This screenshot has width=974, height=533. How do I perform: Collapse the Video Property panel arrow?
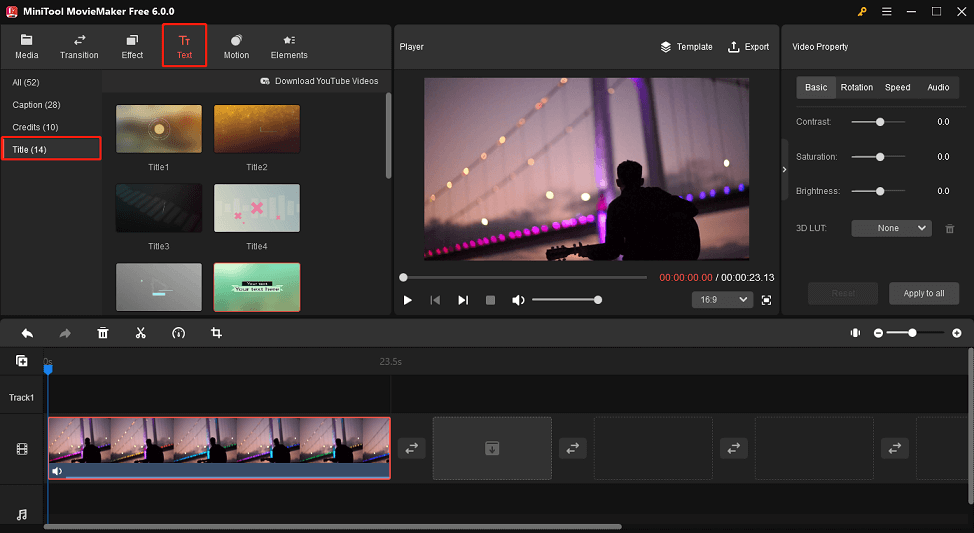[x=785, y=170]
